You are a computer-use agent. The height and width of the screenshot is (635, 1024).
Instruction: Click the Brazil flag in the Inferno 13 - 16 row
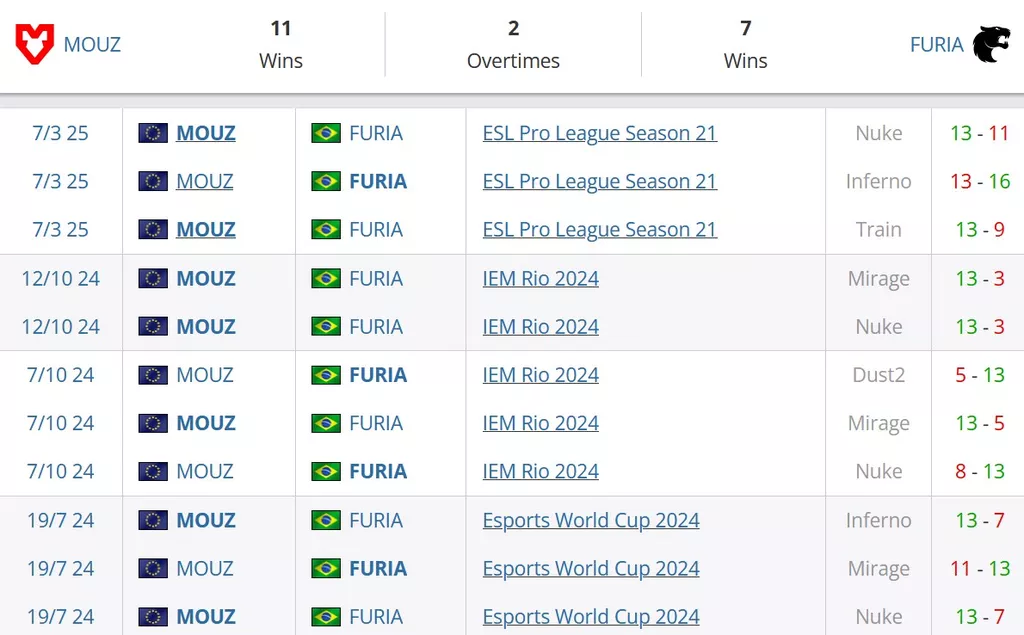326,182
